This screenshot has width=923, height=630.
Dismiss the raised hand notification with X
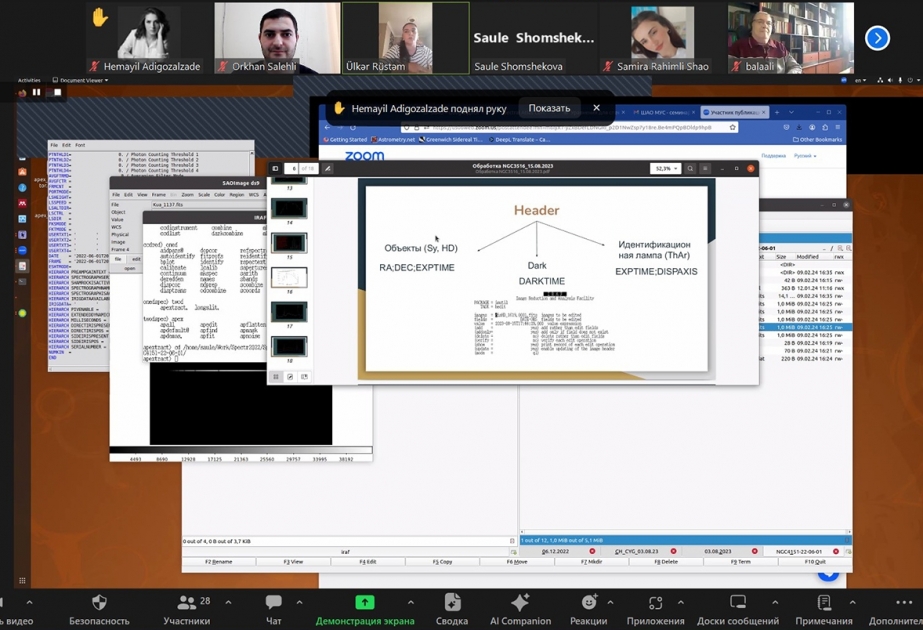[596, 108]
